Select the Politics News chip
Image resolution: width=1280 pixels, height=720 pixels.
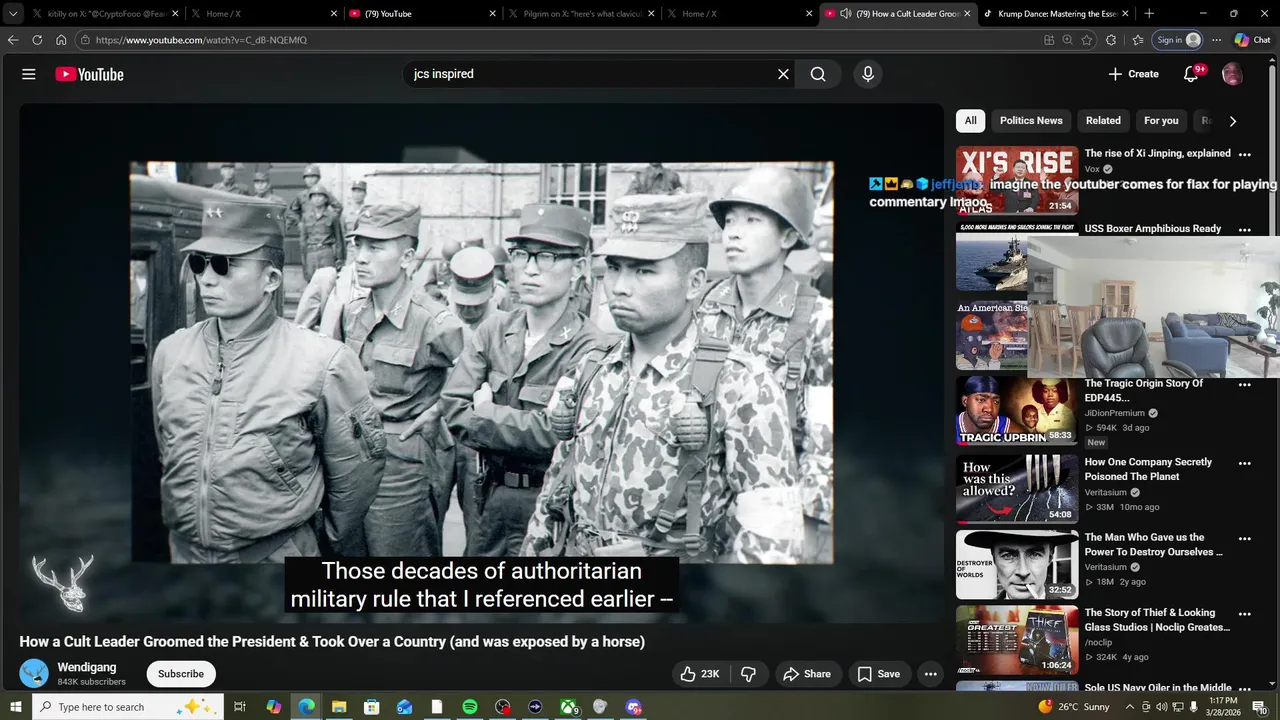pos(1031,120)
